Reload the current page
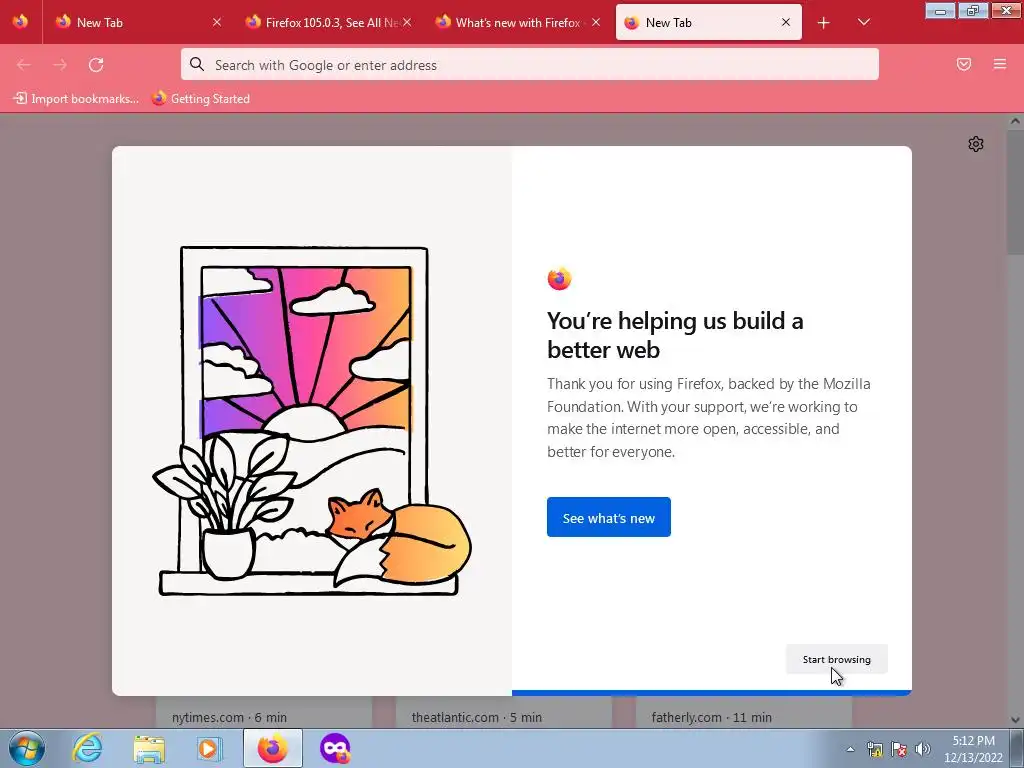This screenshot has height=768, width=1024. click(x=96, y=65)
